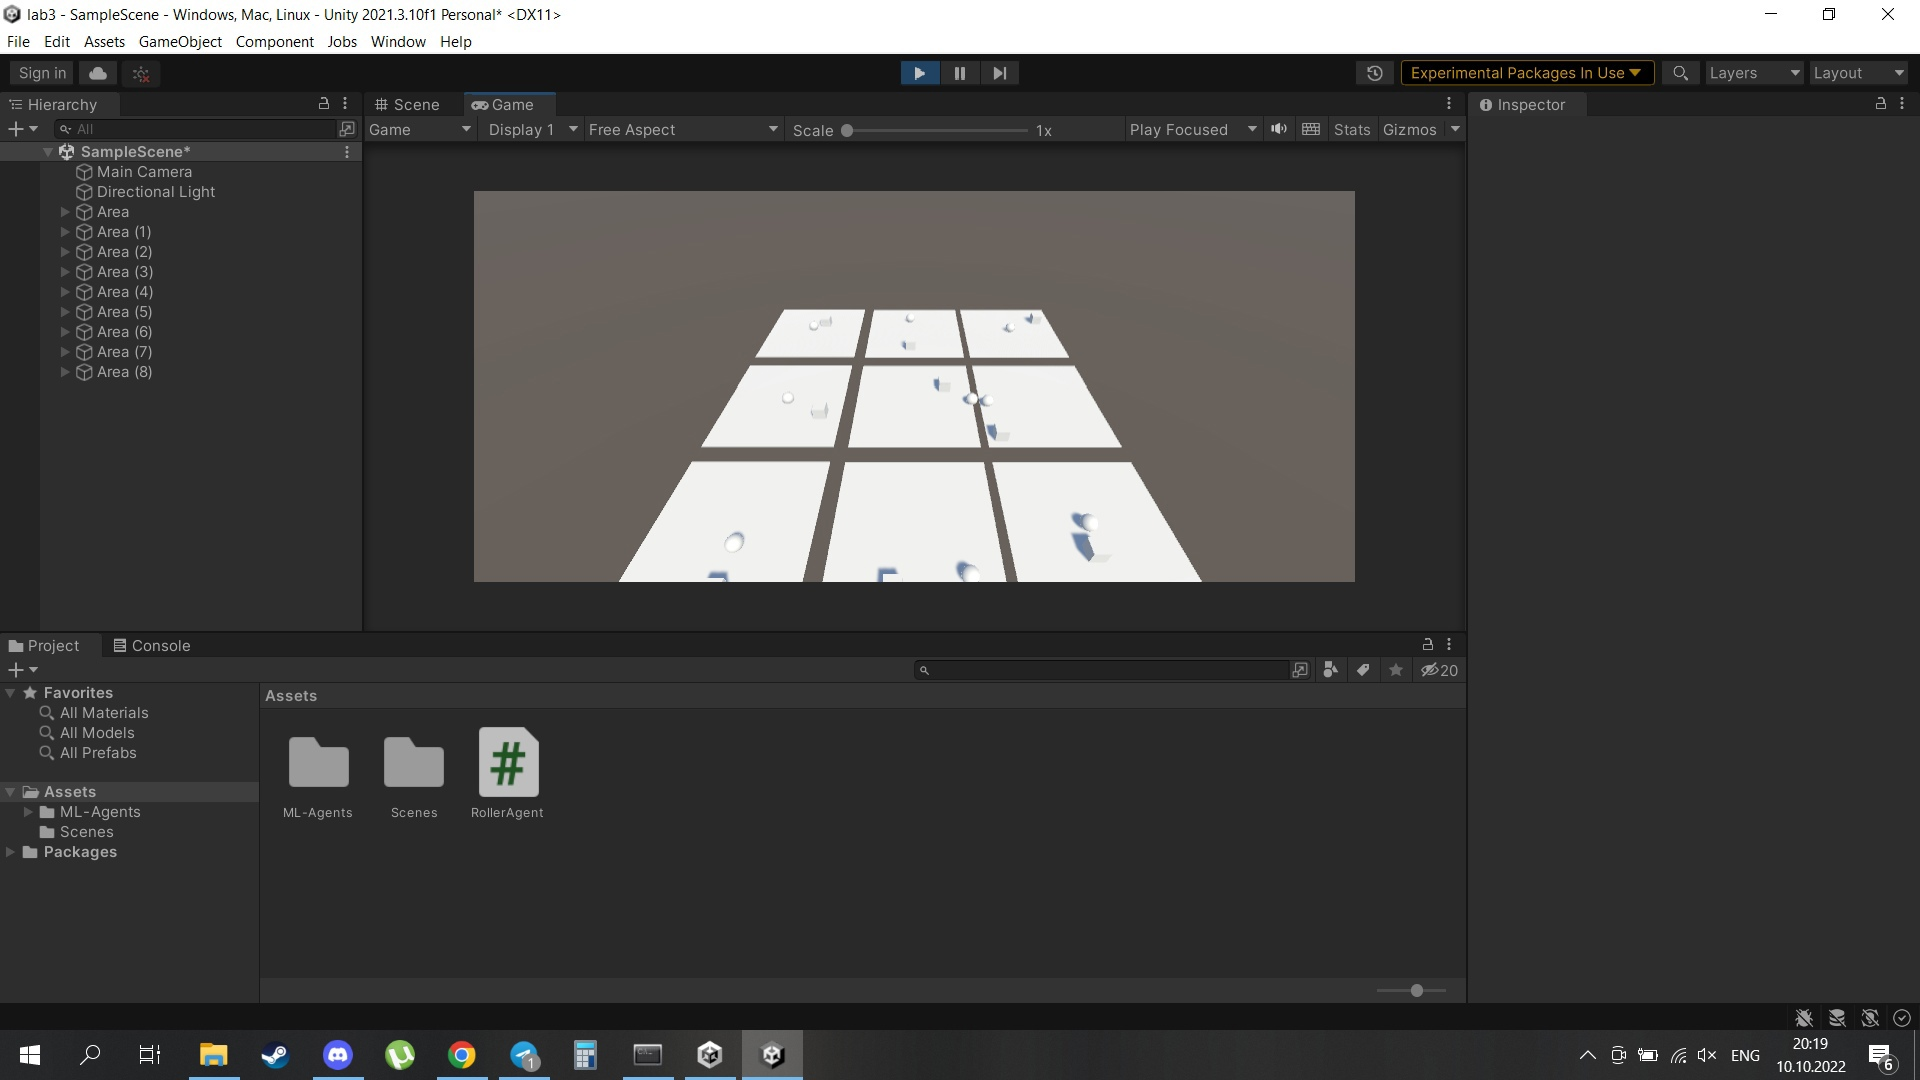Image resolution: width=1920 pixels, height=1080 pixels.
Task: Click the Project search by type icon
Action: (1330, 671)
